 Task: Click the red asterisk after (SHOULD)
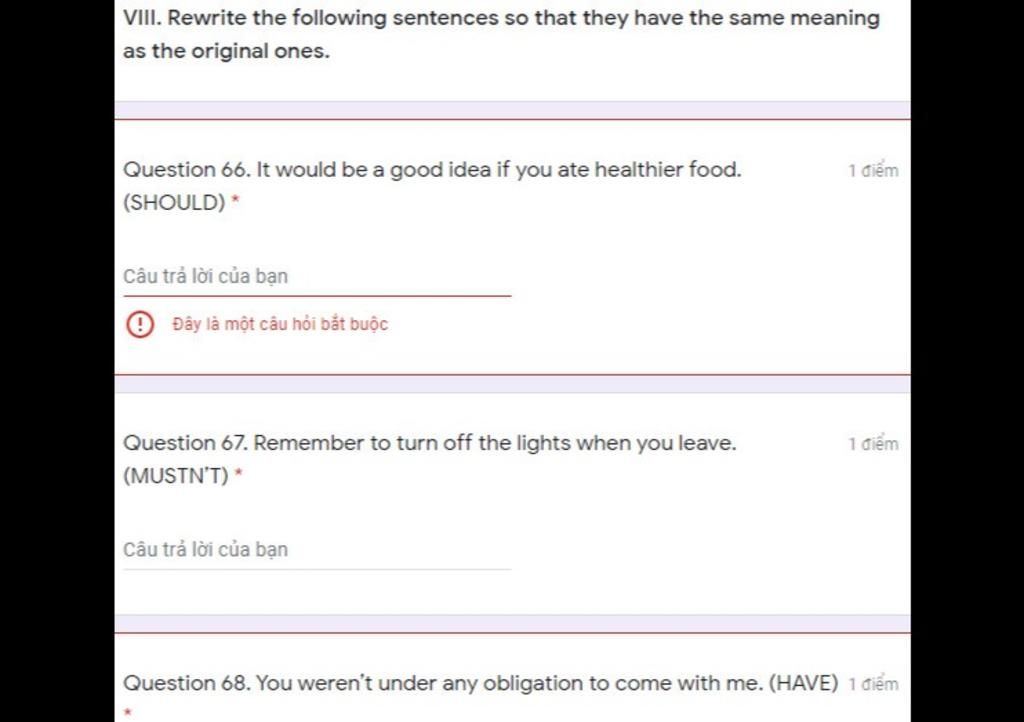236,200
